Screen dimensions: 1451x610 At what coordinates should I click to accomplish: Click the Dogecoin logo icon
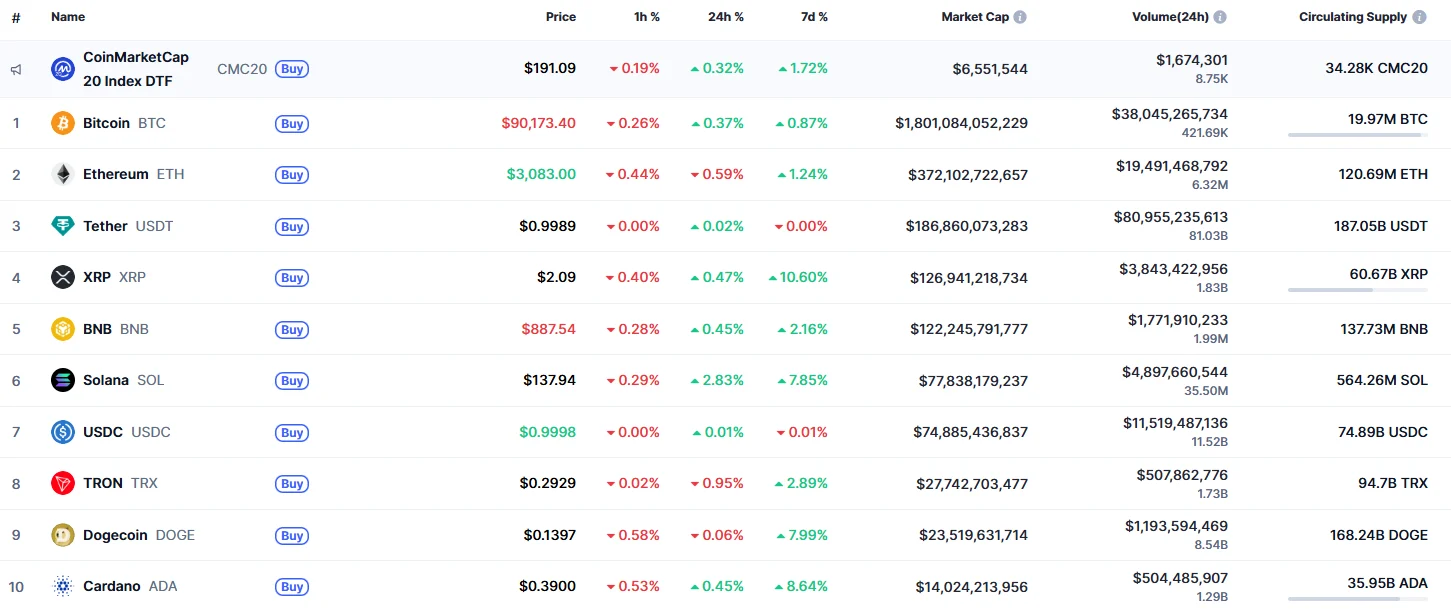[x=63, y=535]
